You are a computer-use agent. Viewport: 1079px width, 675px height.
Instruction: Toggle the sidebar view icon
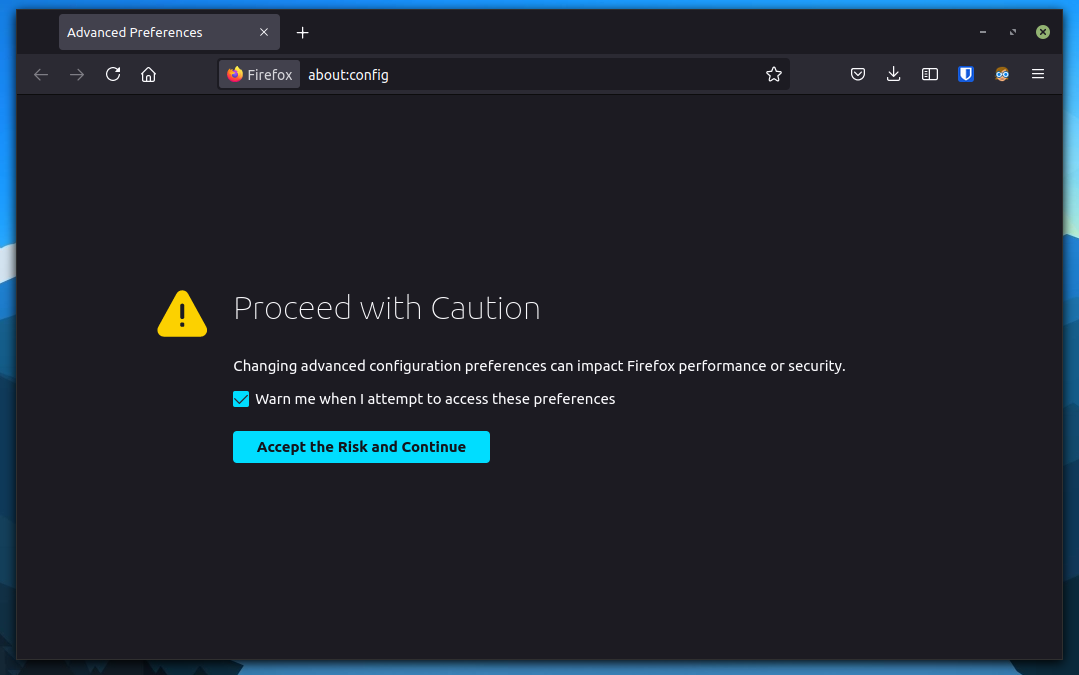point(930,74)
